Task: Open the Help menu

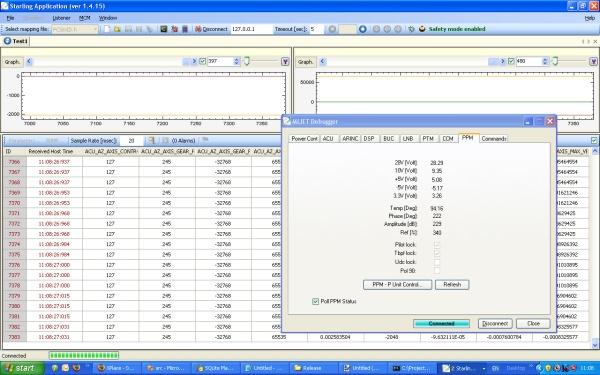Action: 590,18
